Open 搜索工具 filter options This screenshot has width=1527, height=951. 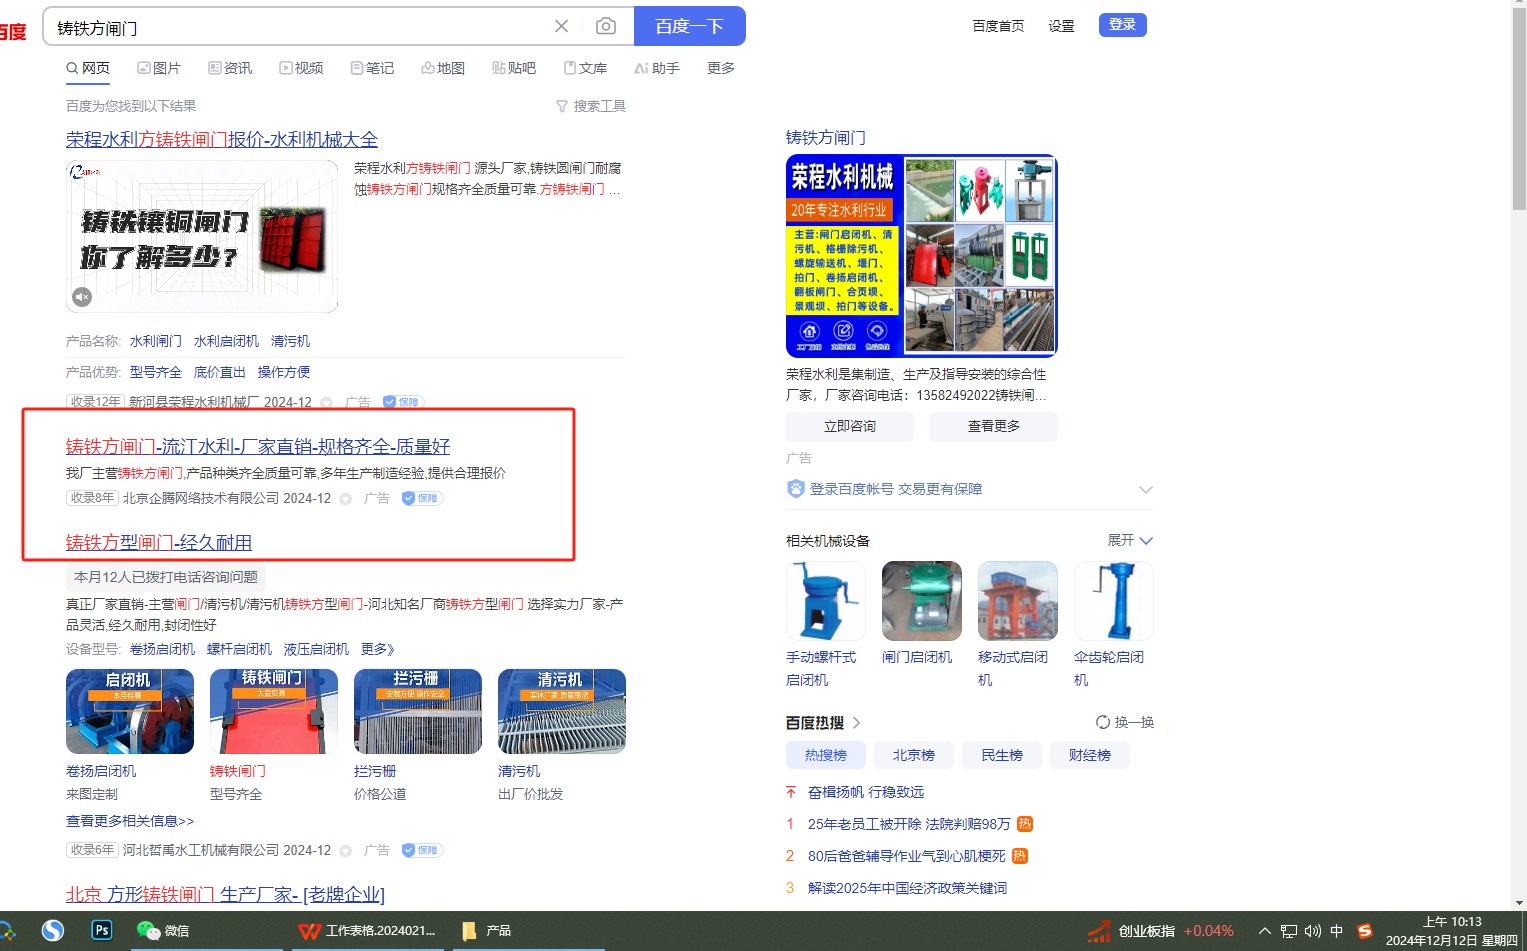[x=591, y=106]
